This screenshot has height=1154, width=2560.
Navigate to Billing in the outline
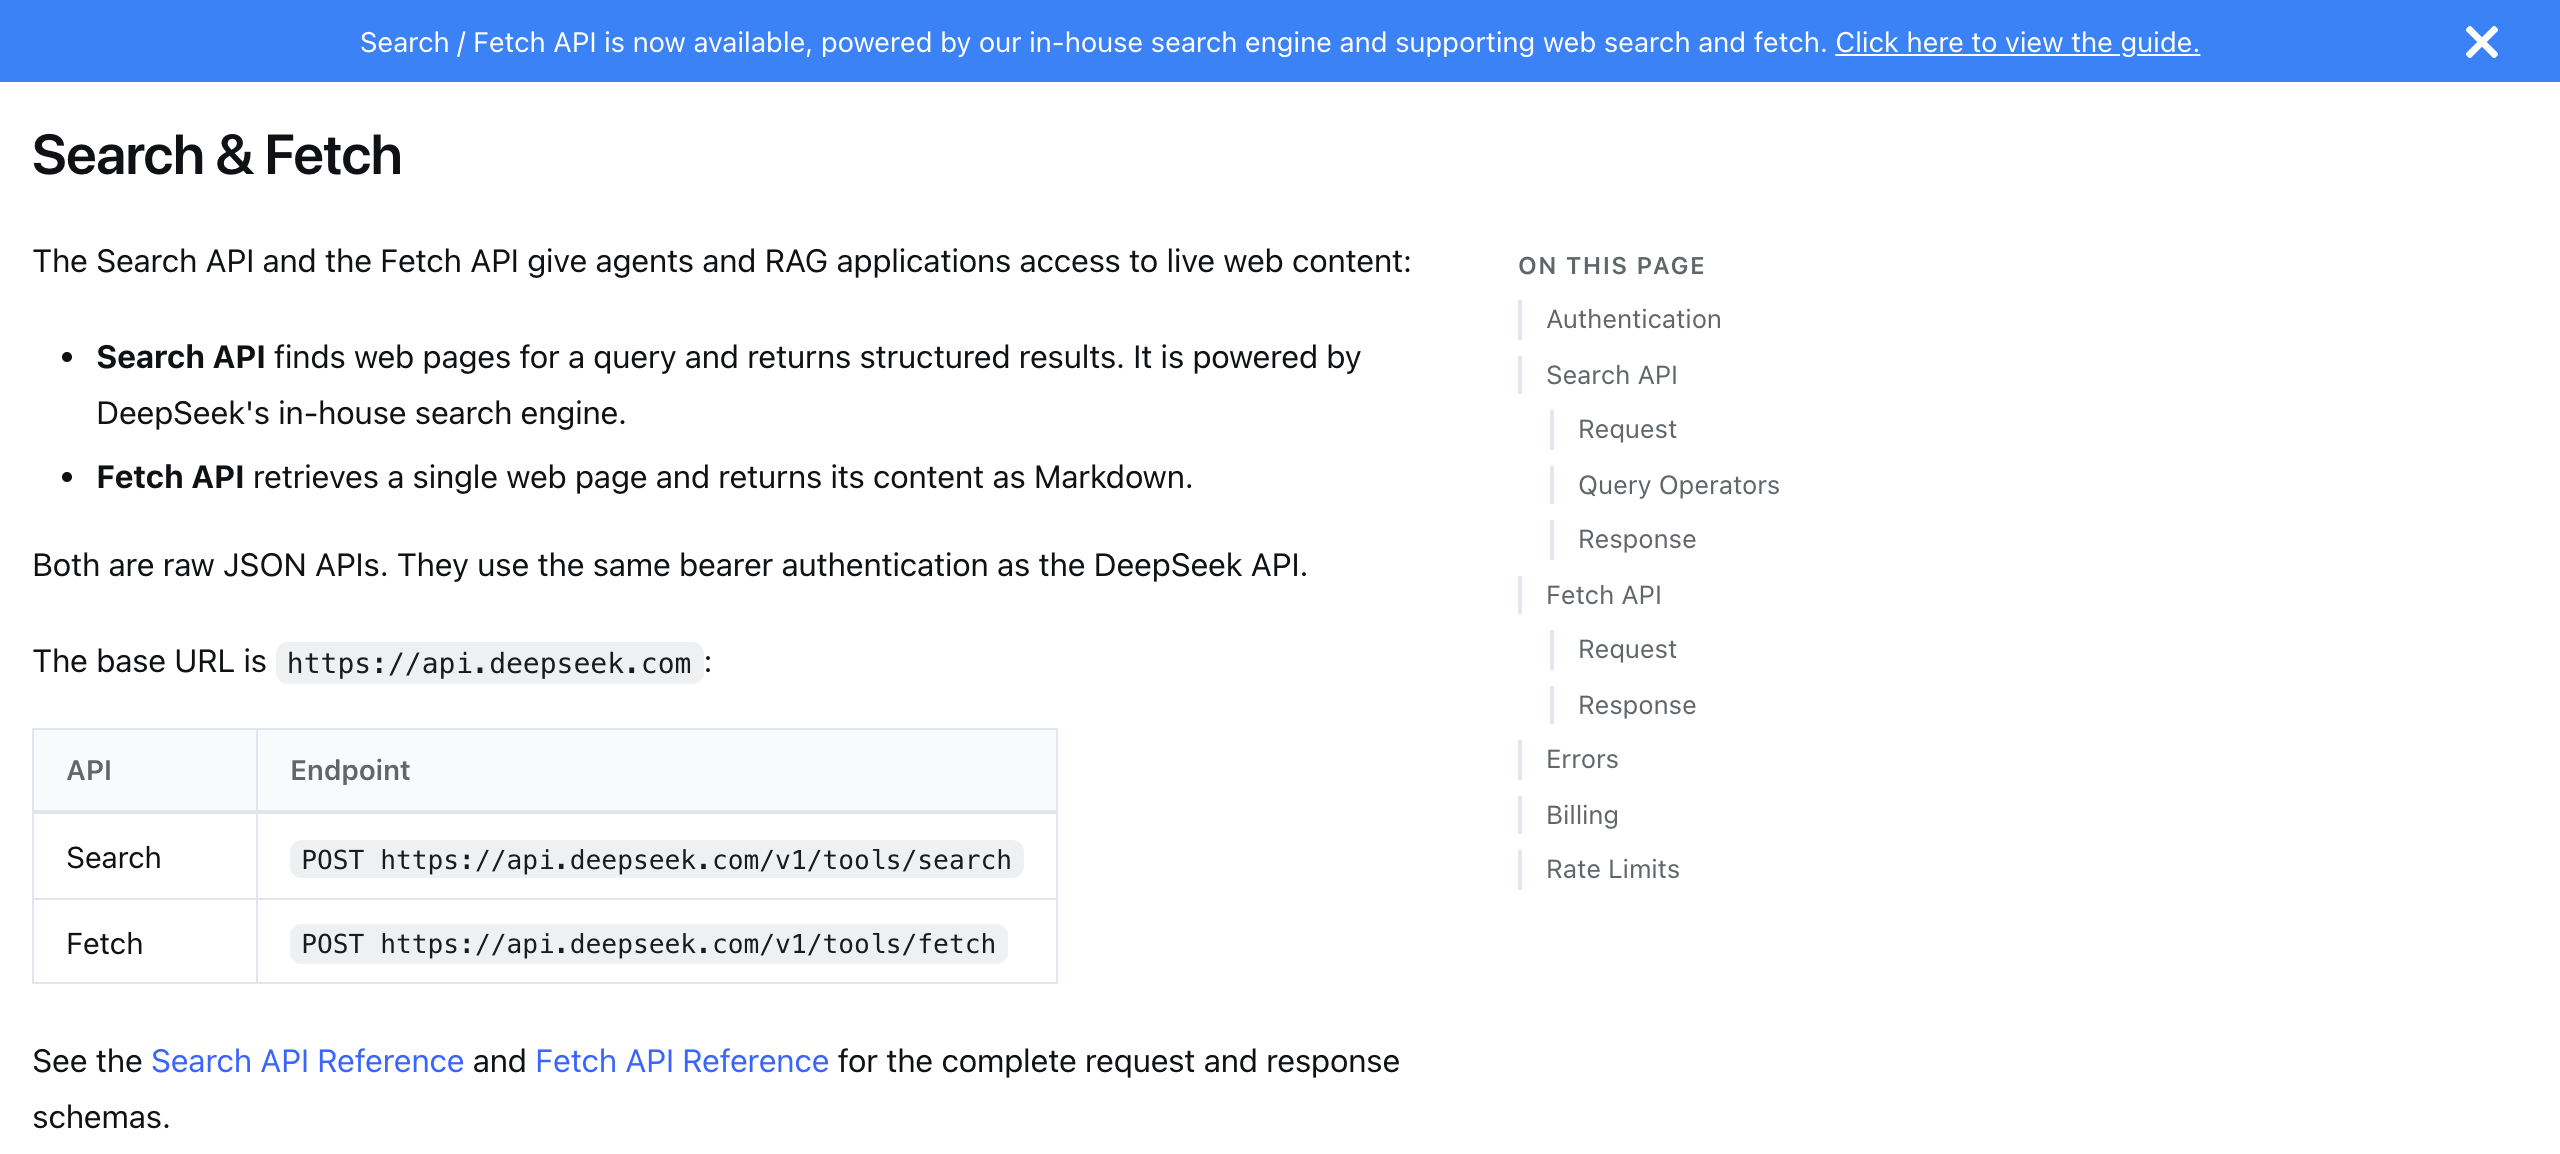click(1582, 815)
